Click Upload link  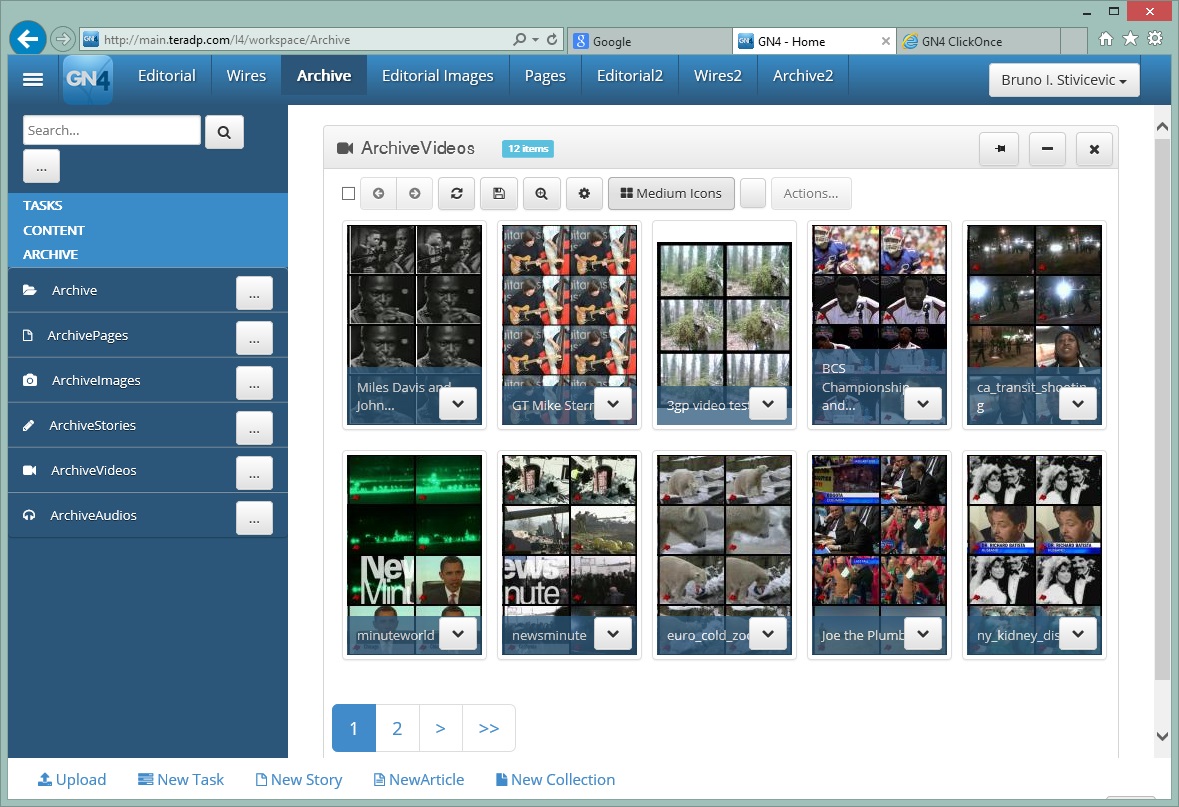72,780
